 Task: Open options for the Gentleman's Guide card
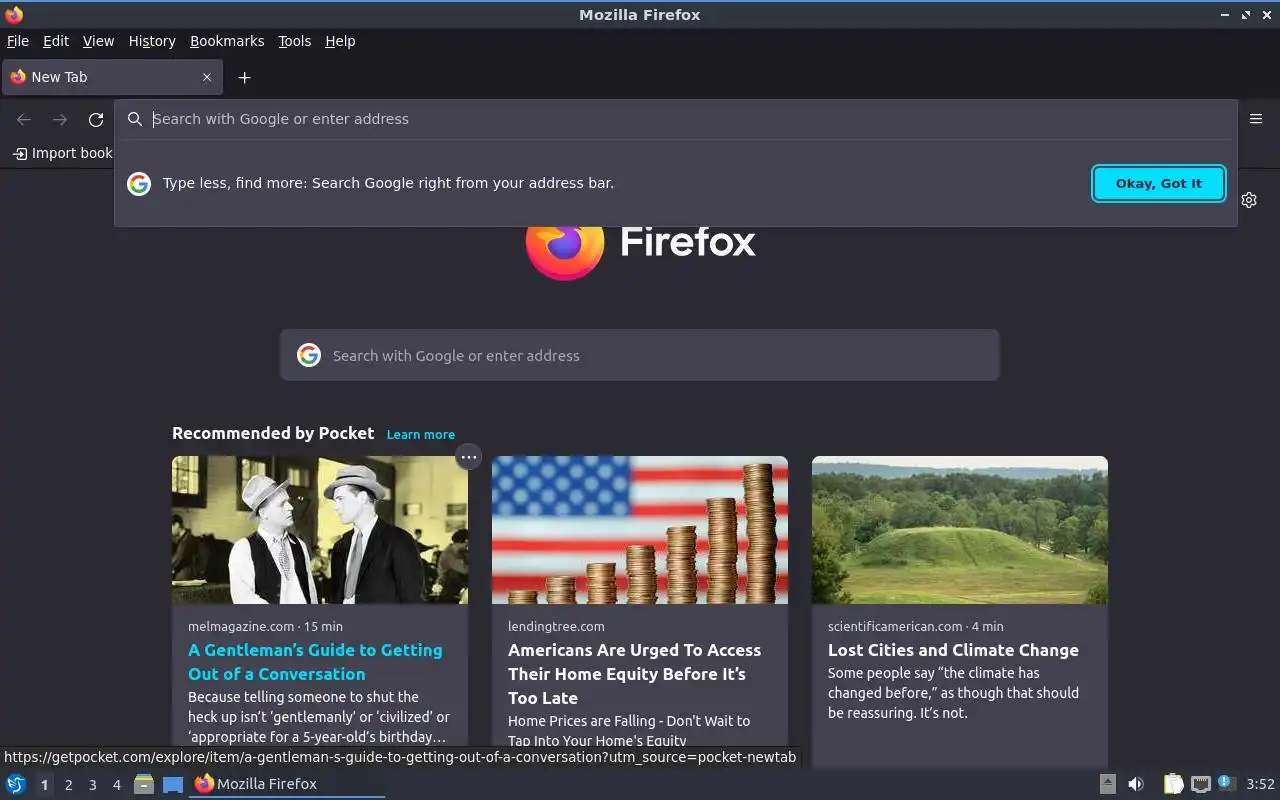pyautogui.click(x=468, y=457)
